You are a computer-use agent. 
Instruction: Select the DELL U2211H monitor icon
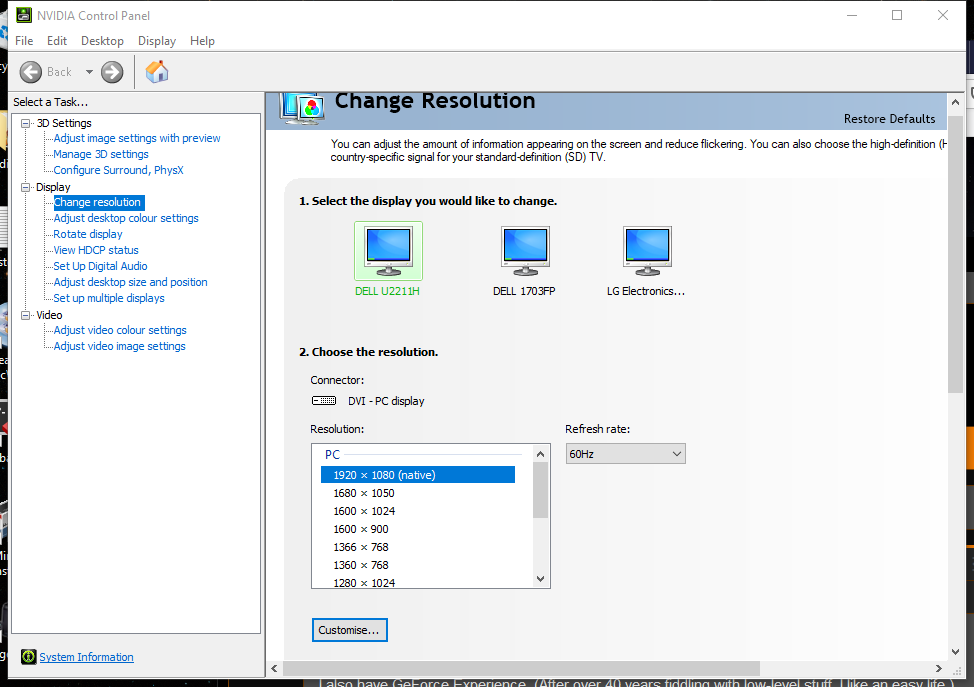click(x=388, y=252)
